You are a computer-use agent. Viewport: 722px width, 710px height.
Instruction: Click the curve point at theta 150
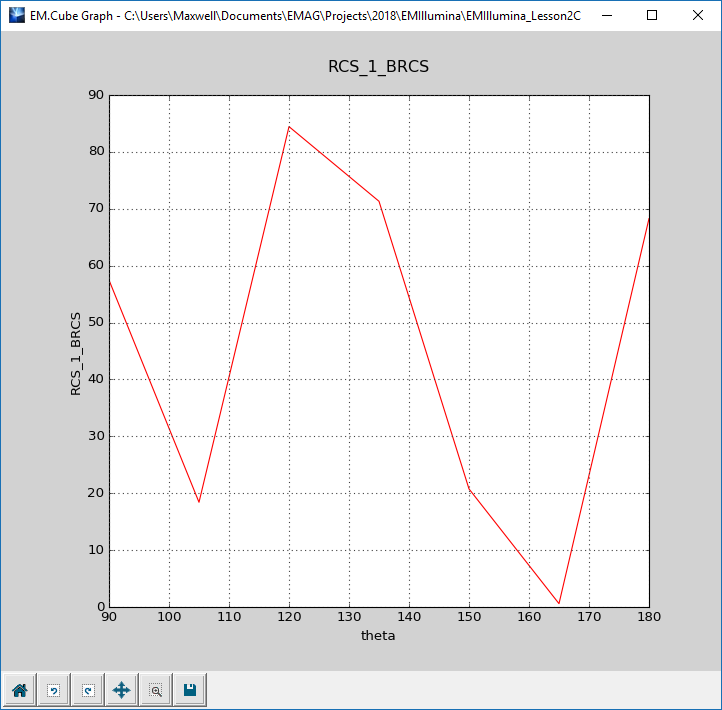click(x=469, y=489)
